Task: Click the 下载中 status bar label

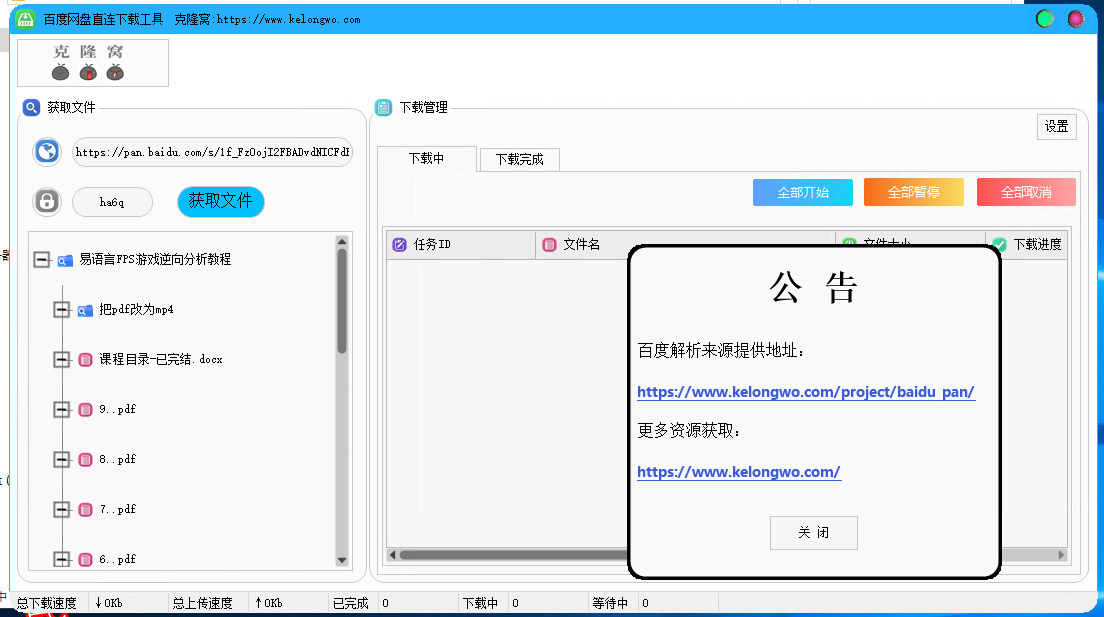Action: pos(480,603)
